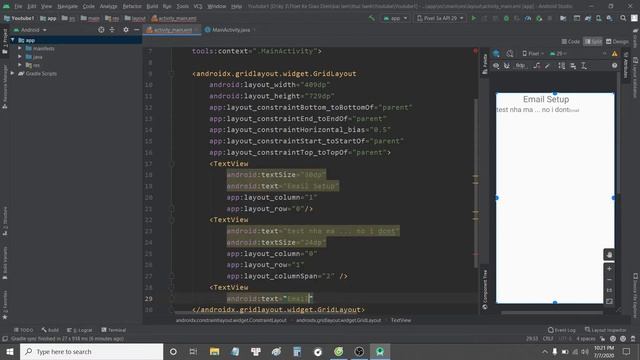
Task: Click the infer constraints wand icon
Action: [547, 66]
